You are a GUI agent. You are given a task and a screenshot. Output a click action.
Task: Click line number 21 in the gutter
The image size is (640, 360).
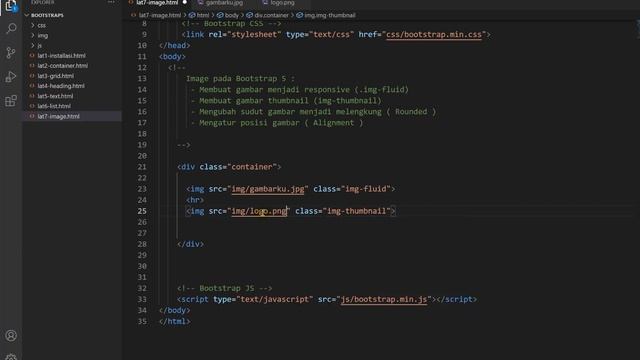[142, 167]
